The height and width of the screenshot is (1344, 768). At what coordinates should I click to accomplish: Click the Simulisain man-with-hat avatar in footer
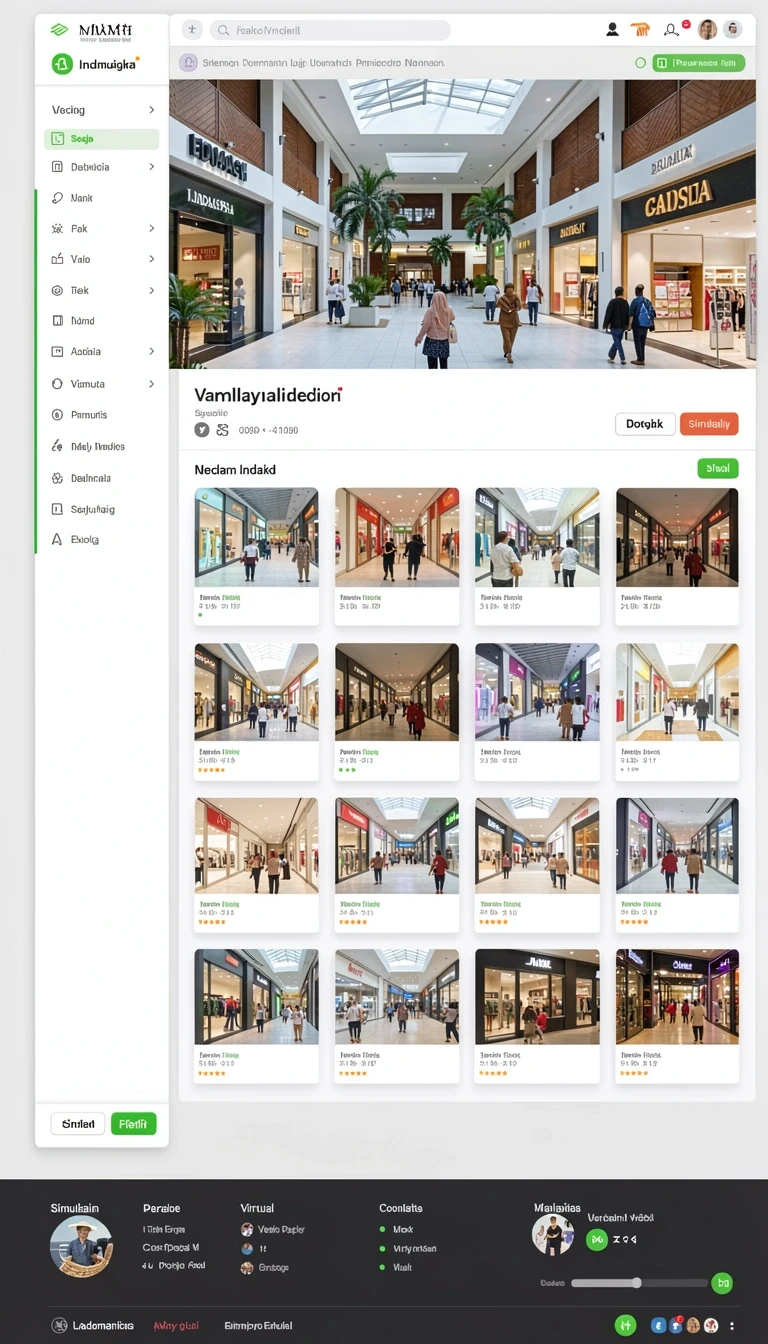[81, 1246]
